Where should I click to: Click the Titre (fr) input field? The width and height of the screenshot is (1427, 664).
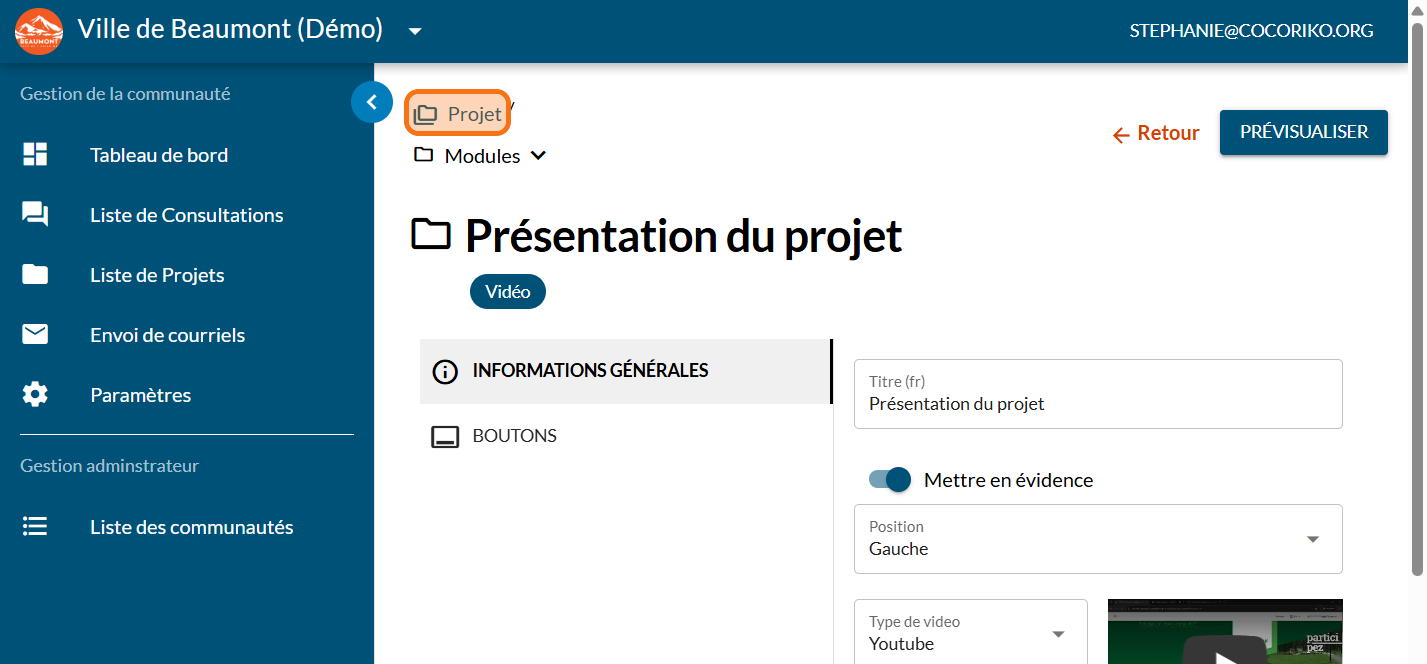[1097, 404]
